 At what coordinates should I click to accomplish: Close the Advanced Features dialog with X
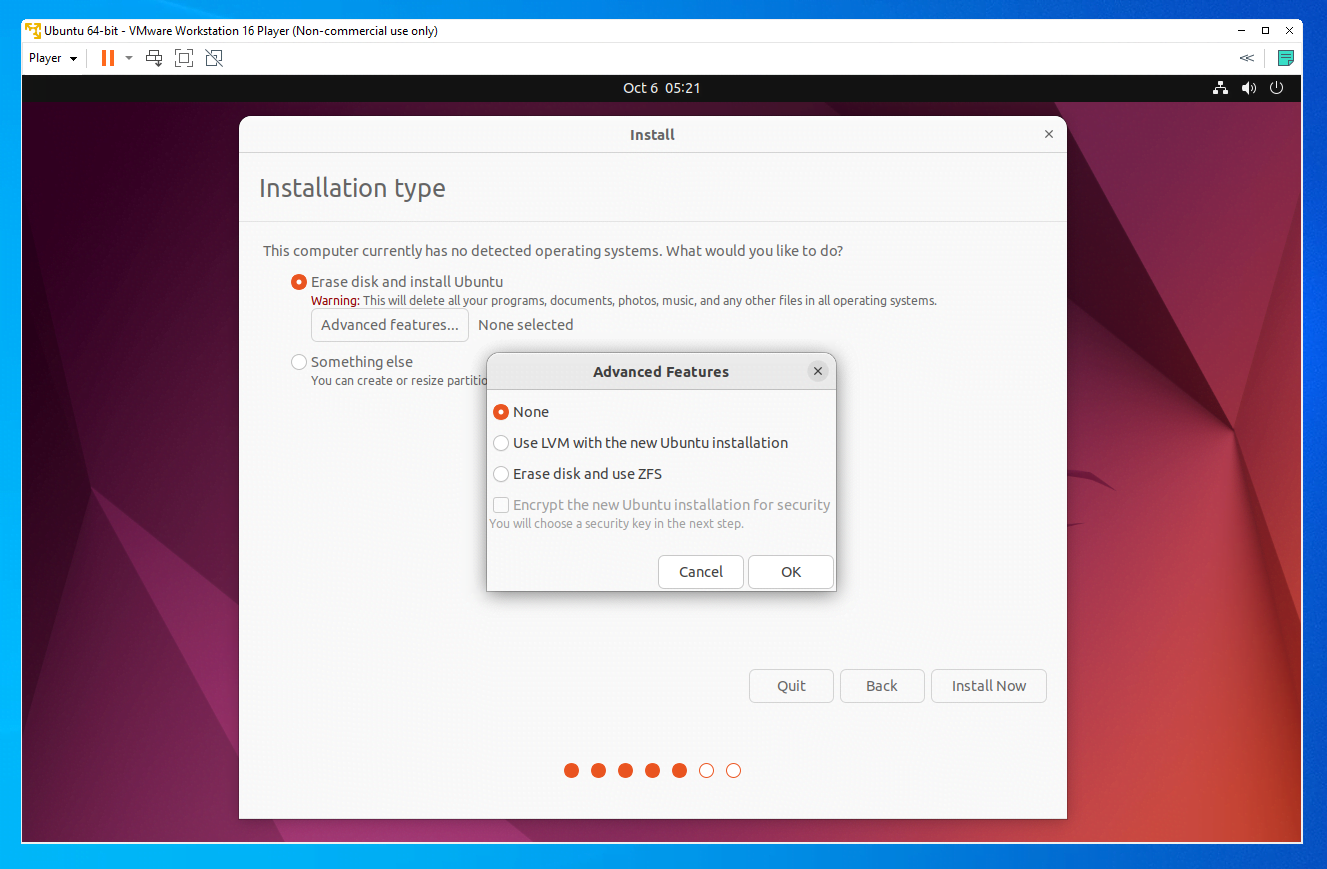[x=818, y=371]
